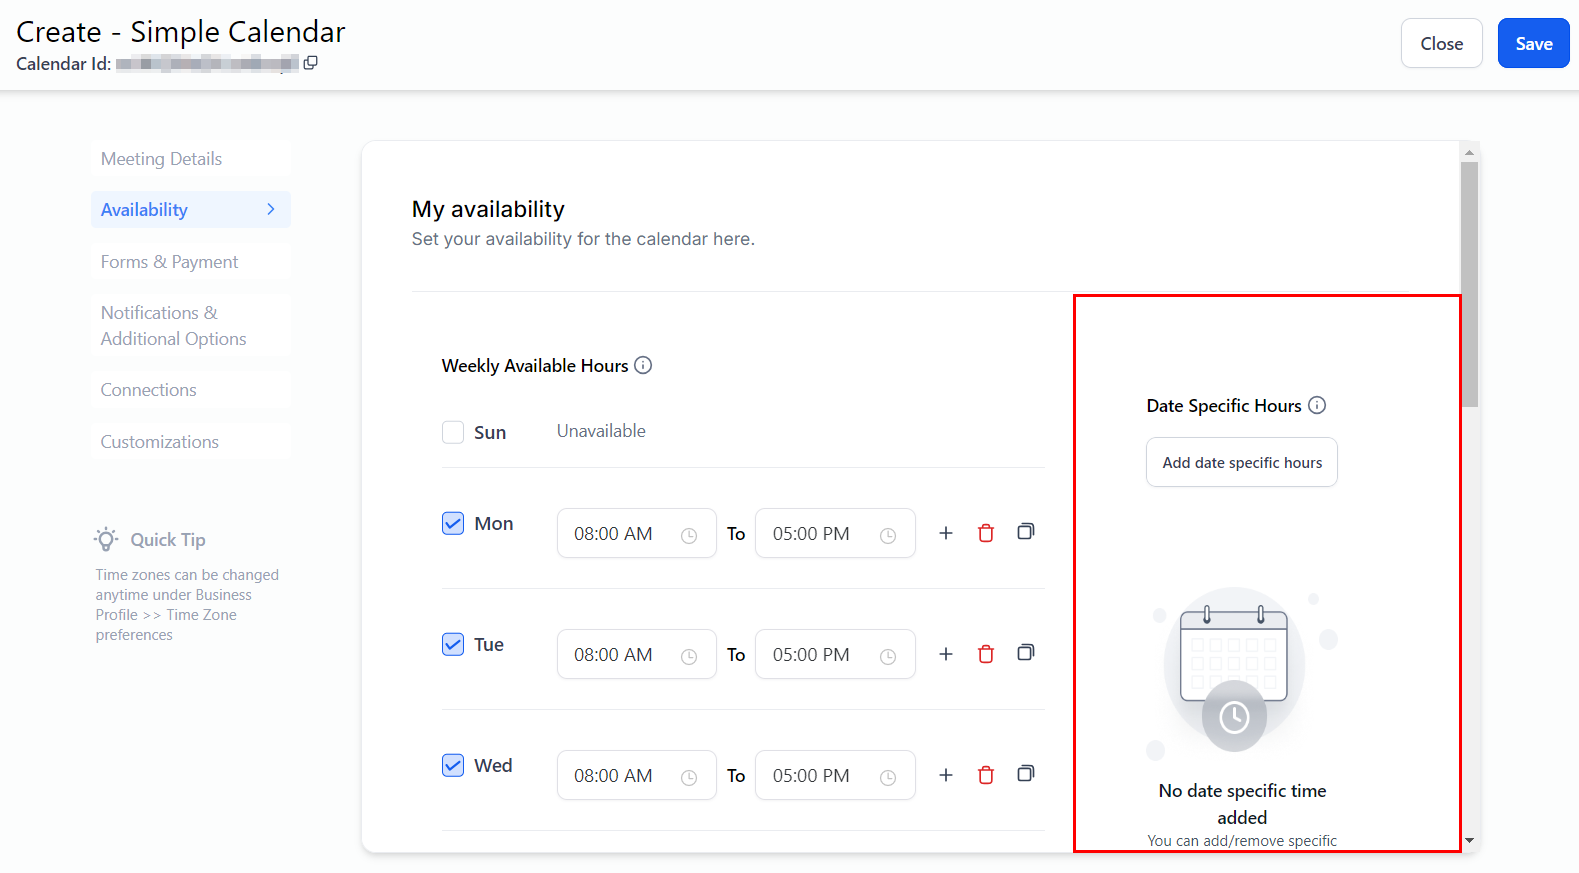Copy the Calendar Id to clipboard
This screenshot has height=873, width=1579.
pyautogui.click(x=310, y=63)
